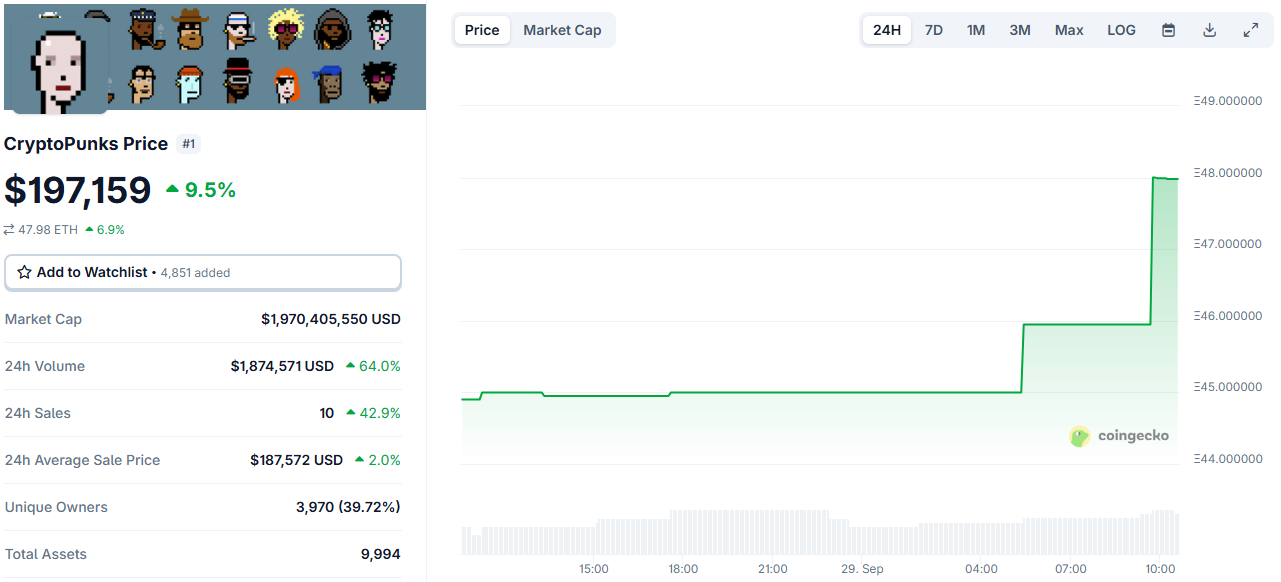Click the green price line on chart
Viewport: 1281px width, 582px height.
(800, 392)
